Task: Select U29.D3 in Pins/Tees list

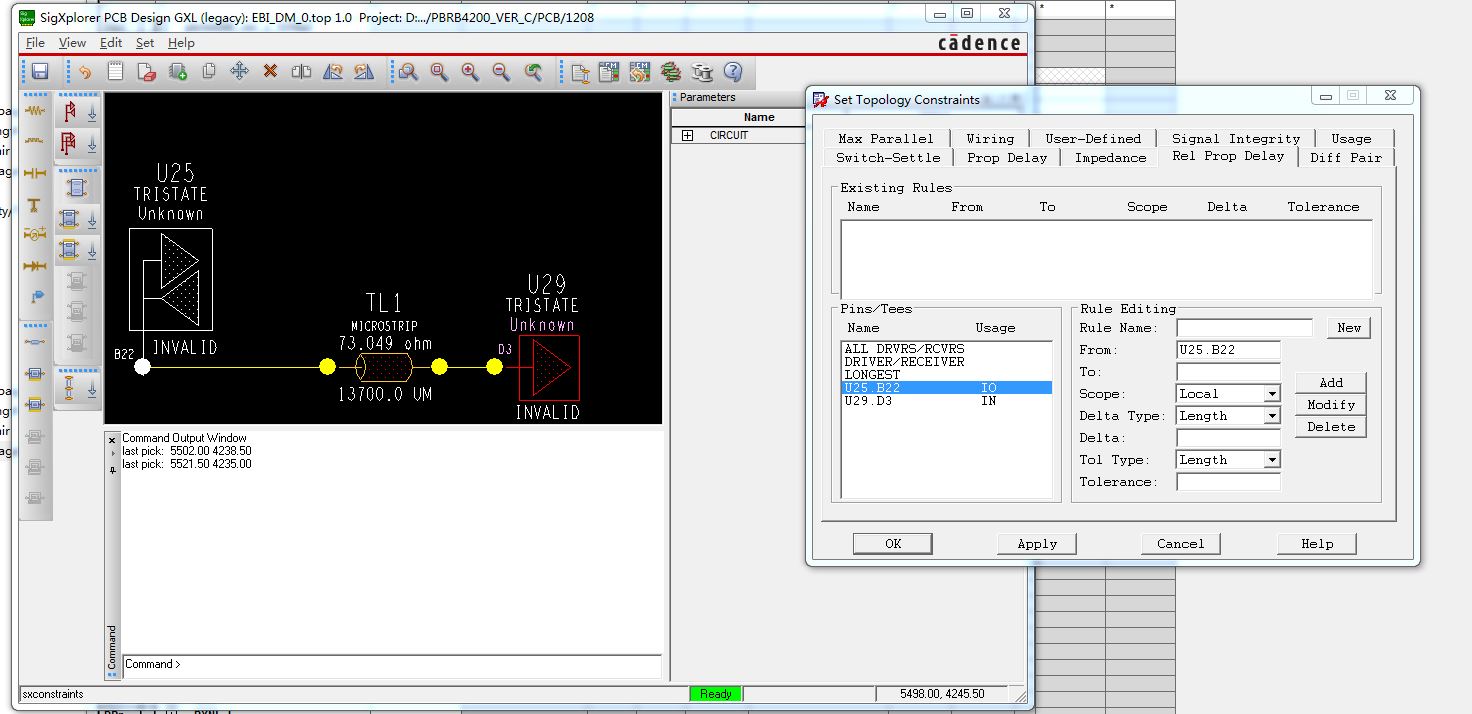Action: [947, 401]
